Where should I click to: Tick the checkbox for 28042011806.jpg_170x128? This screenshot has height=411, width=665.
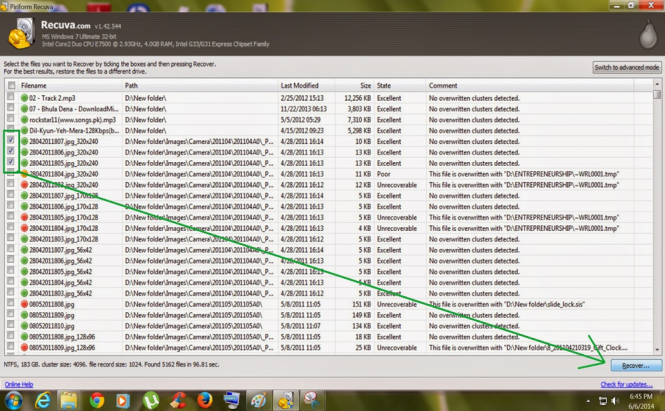[11, 205]
